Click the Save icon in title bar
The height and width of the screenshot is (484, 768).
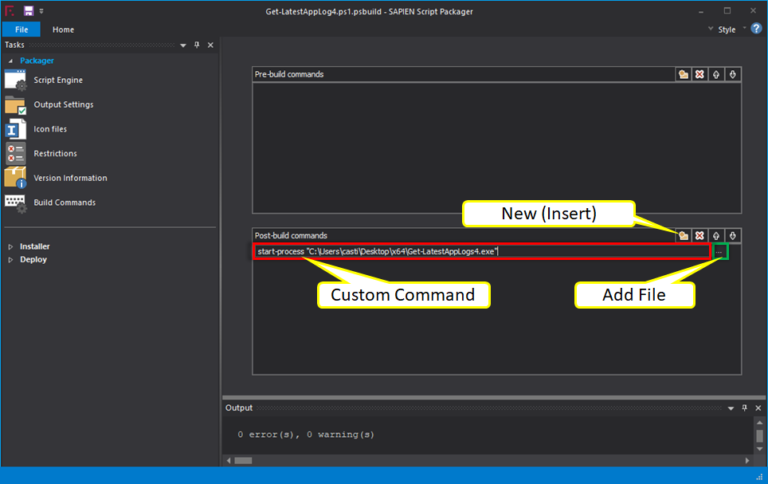28,11
